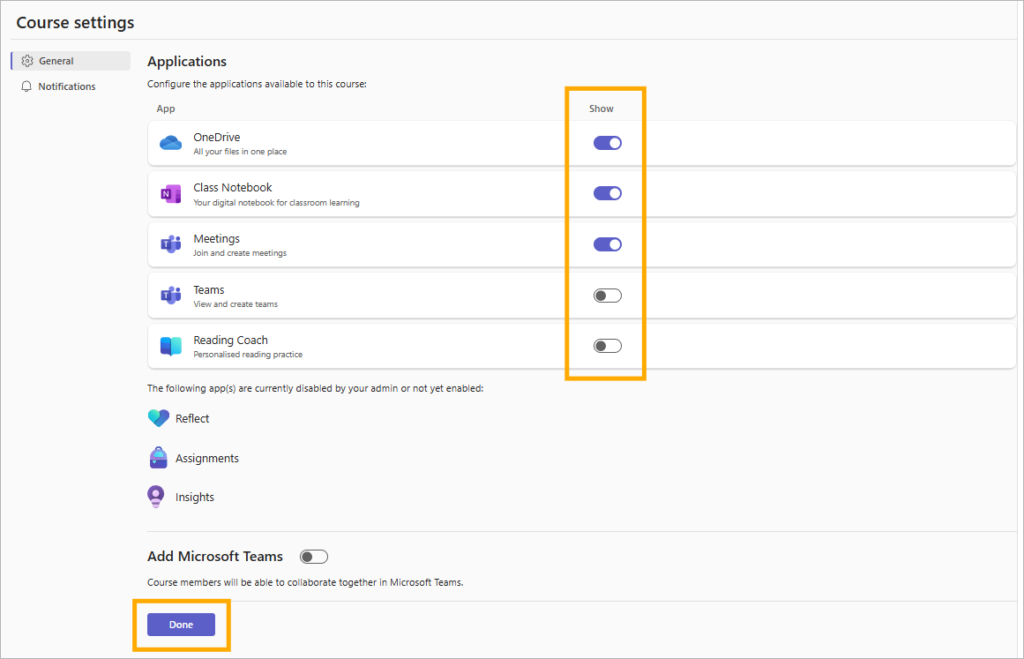Click the Reading Coach book icon
Viewport: 1024px width, 659px height.
170,346
